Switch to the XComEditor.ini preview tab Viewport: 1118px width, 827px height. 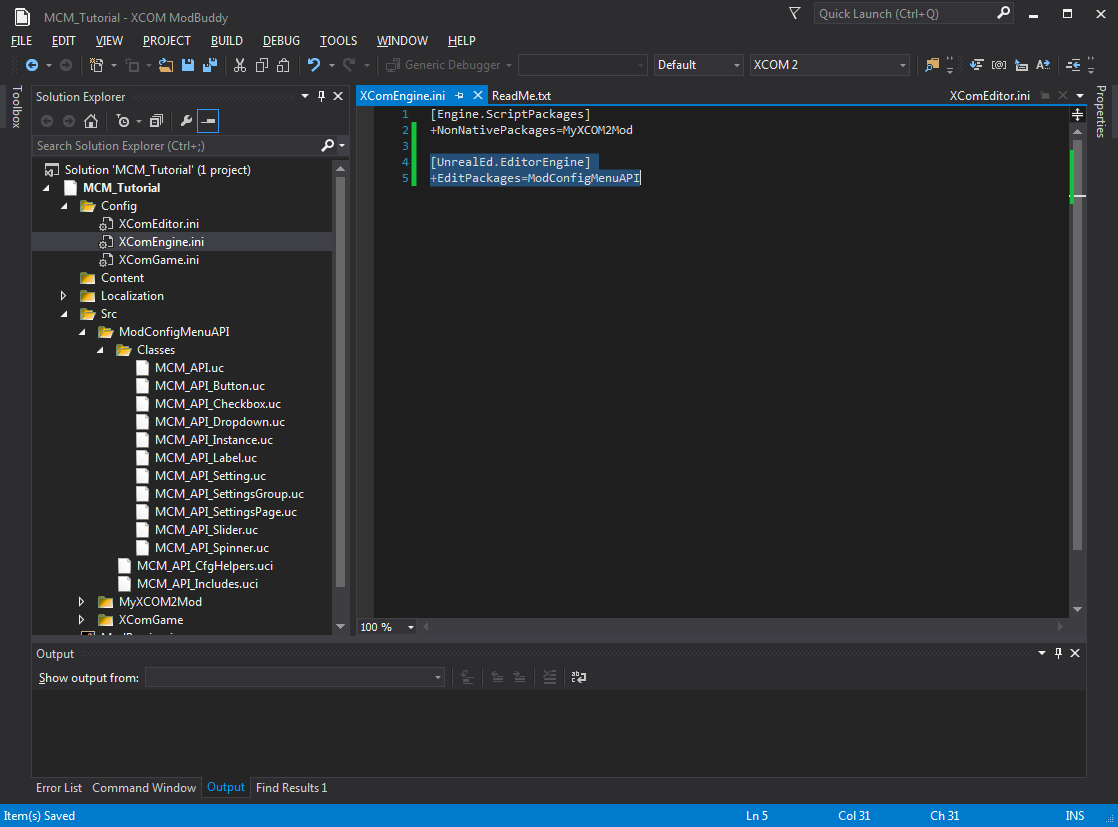[990, 96]
